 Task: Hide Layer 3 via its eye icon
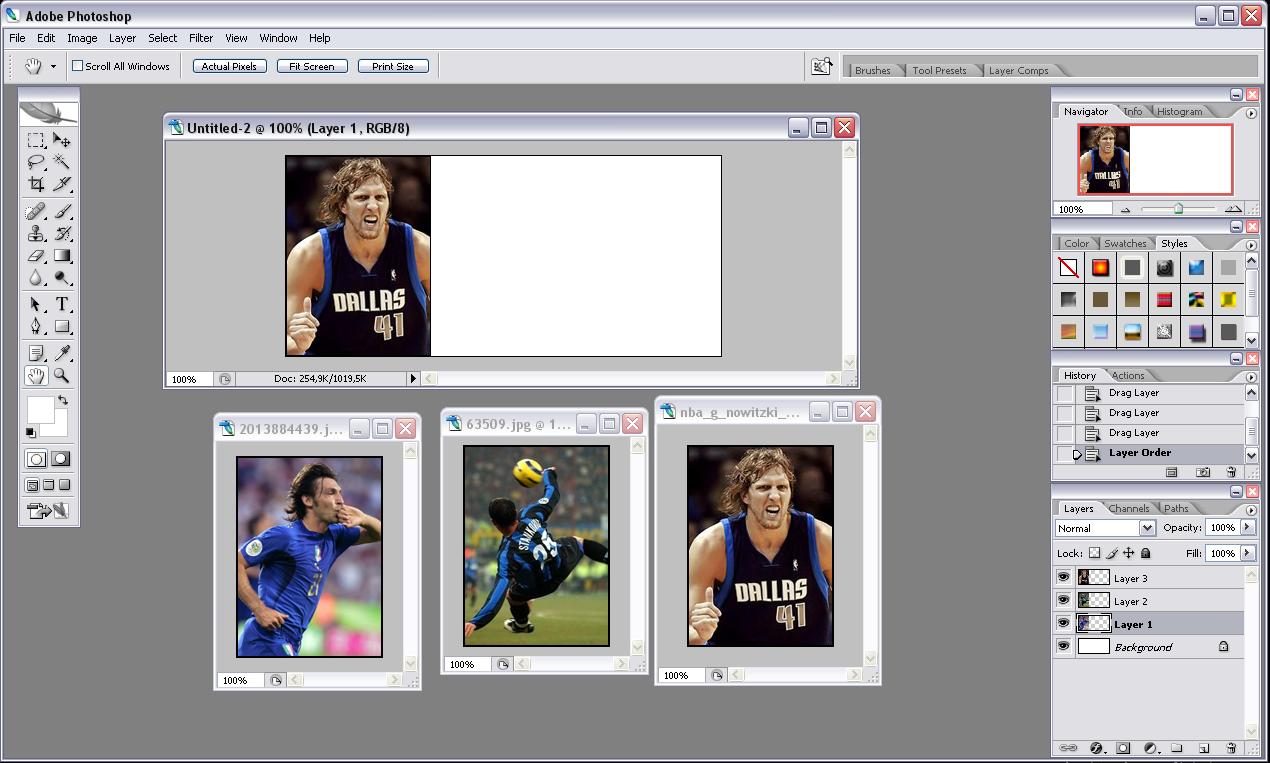point(1063,578)
